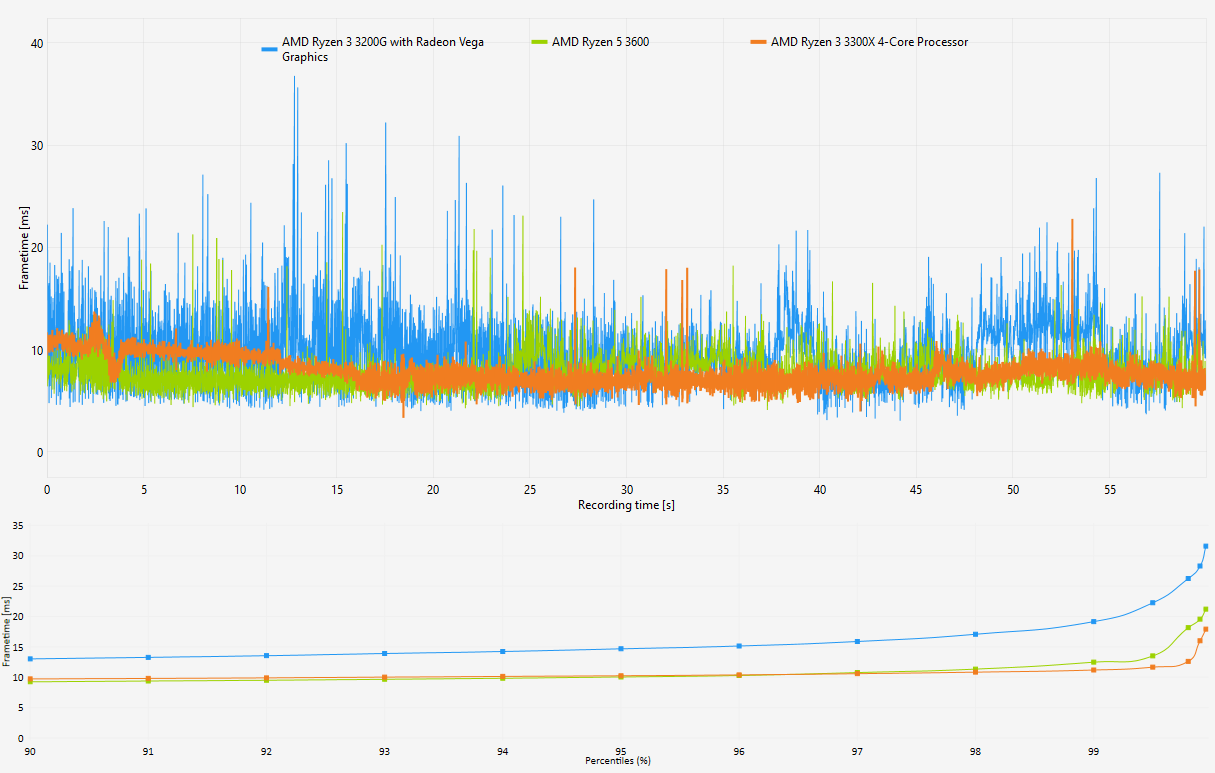Click the Recording time [s] axis title
This screenshot has height=773, width=1215.
tap(626, 505)
